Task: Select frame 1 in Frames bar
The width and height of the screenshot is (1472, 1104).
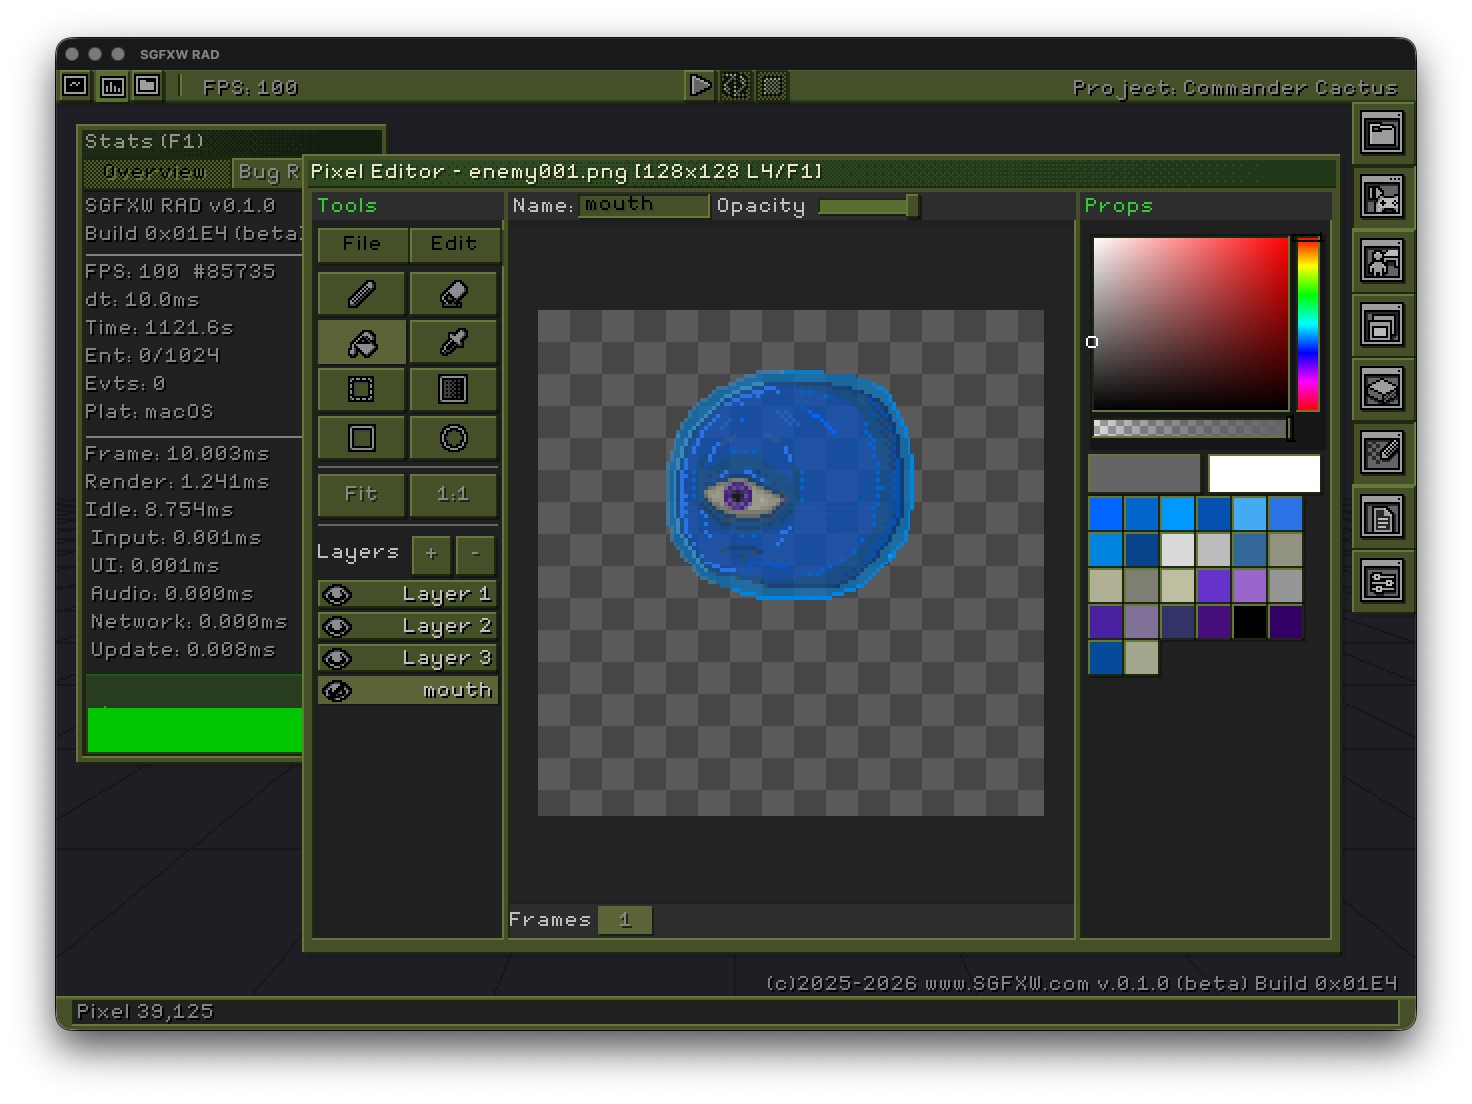Action: [625, 920]
